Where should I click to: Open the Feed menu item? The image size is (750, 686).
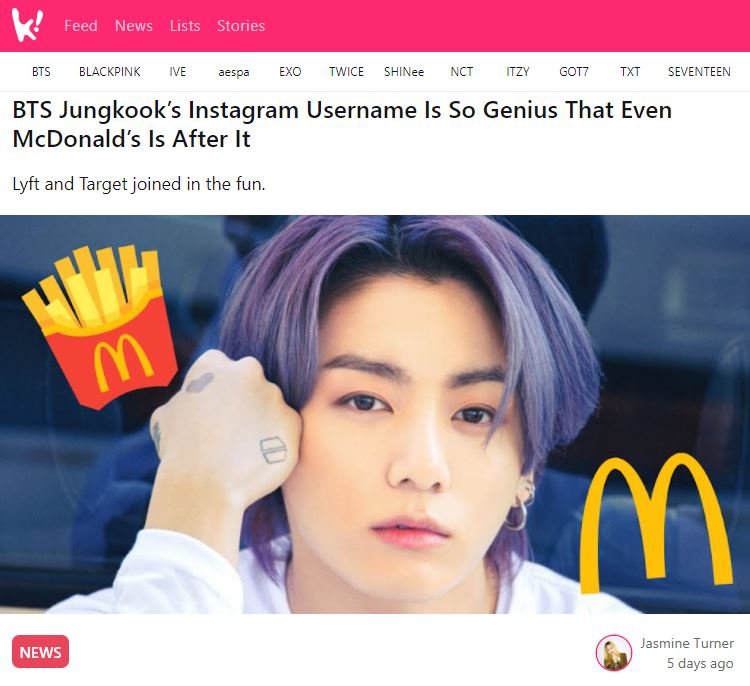pyautogui.click(x=81, y=26)
